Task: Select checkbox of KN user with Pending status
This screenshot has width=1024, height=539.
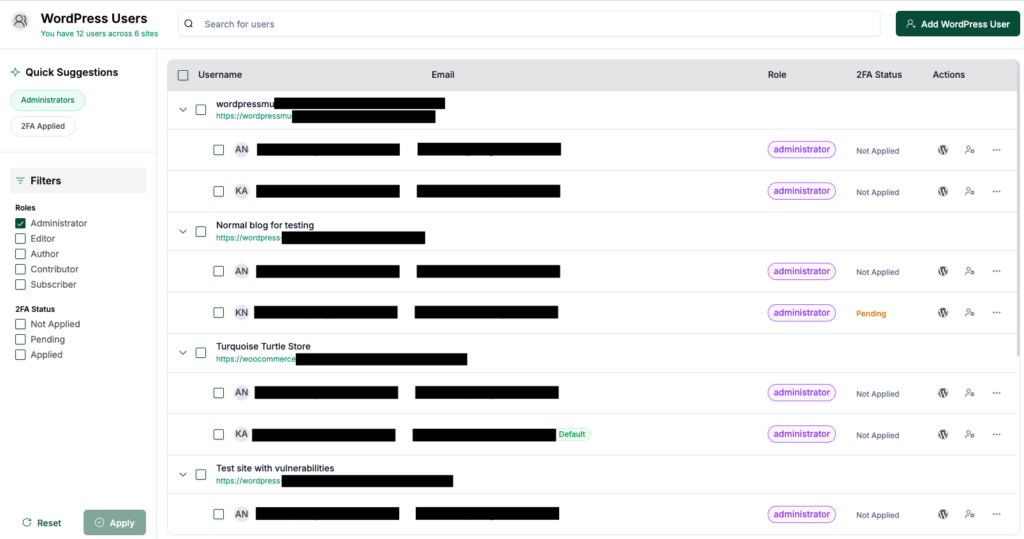Action: pos(219,312)
